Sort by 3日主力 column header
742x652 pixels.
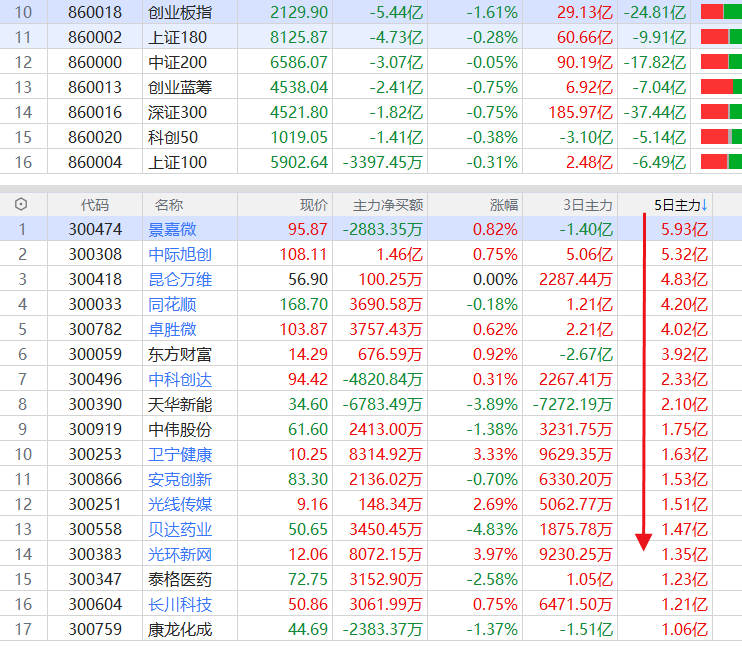pyautogui.click(x=588, y=205)
